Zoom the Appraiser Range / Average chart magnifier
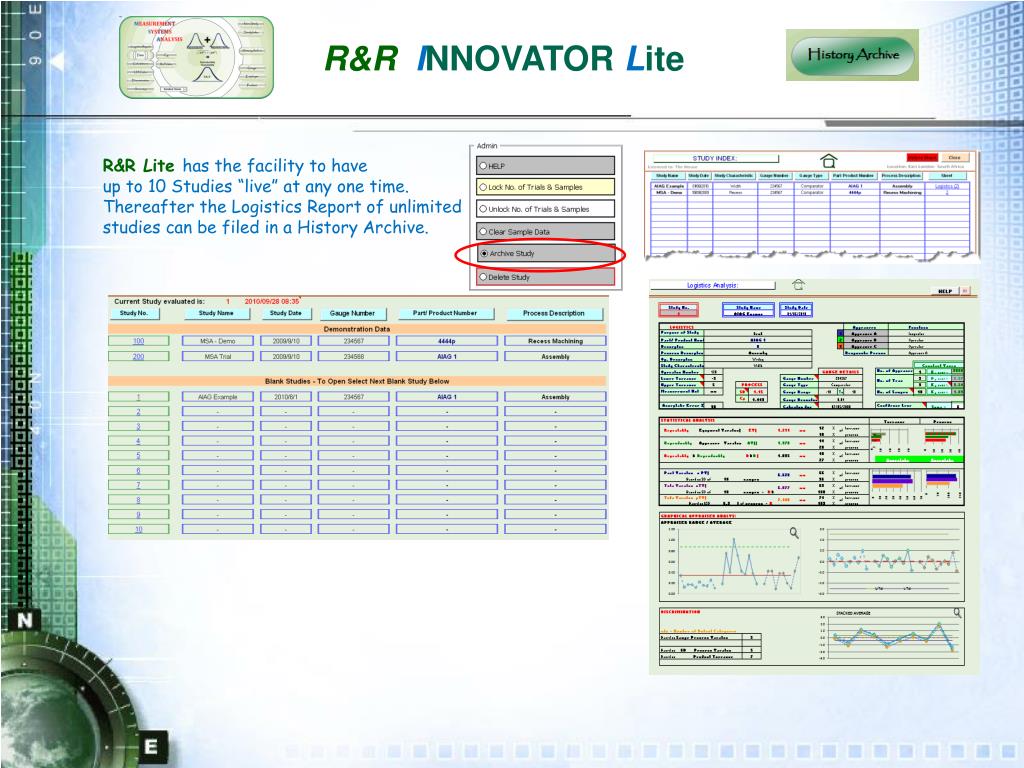Image resolution: width=1024 pixels, height=768 pixels. [x=794, y=533]
